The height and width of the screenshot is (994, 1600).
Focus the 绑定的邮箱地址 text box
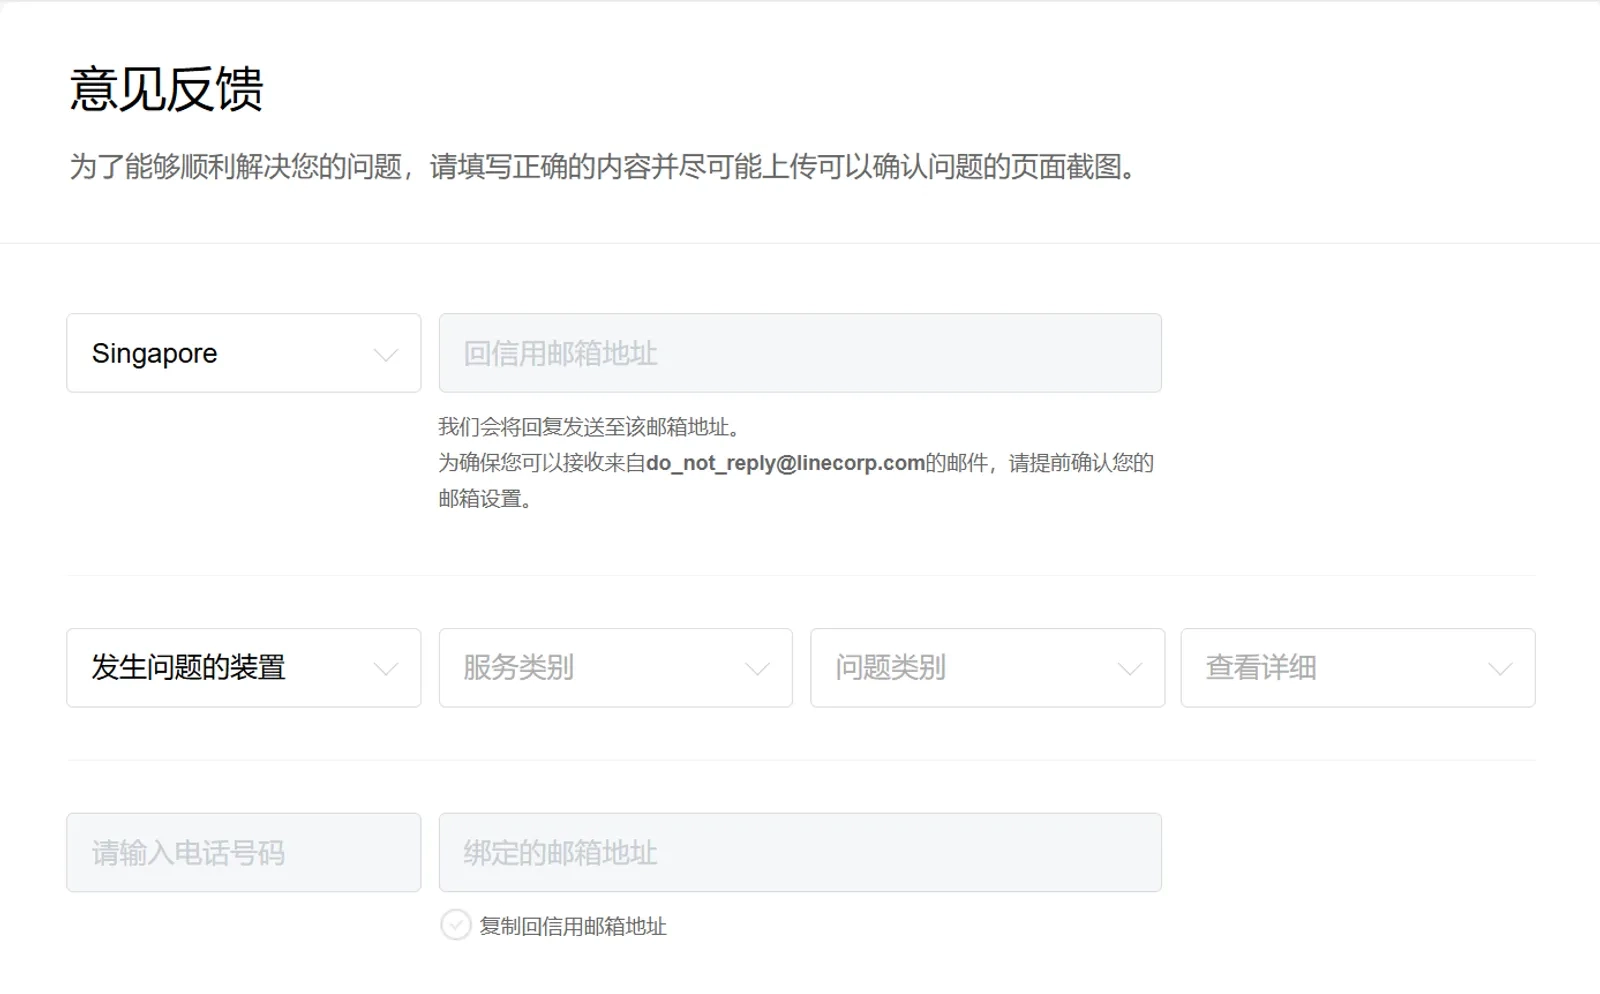(800, 852)
